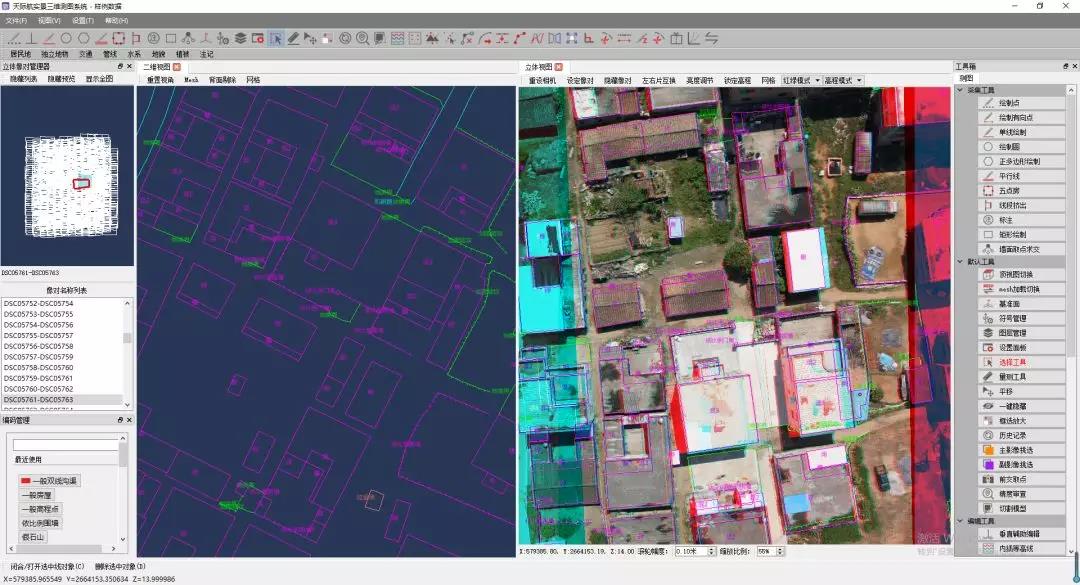Viewport: 1080px width, 585px height.
Task: Click the 一键隐藏 hide tool
Action: click(1012, 406)
